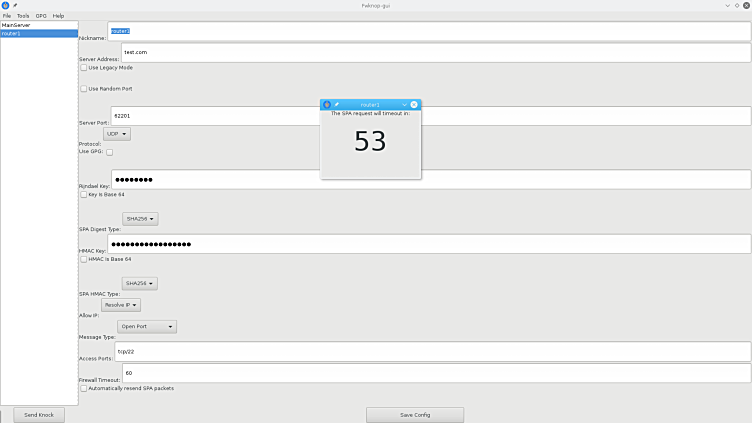Click the app icon in router1 popup titlebar
This screenshot has width=752, height=423.
coord(327,104)
